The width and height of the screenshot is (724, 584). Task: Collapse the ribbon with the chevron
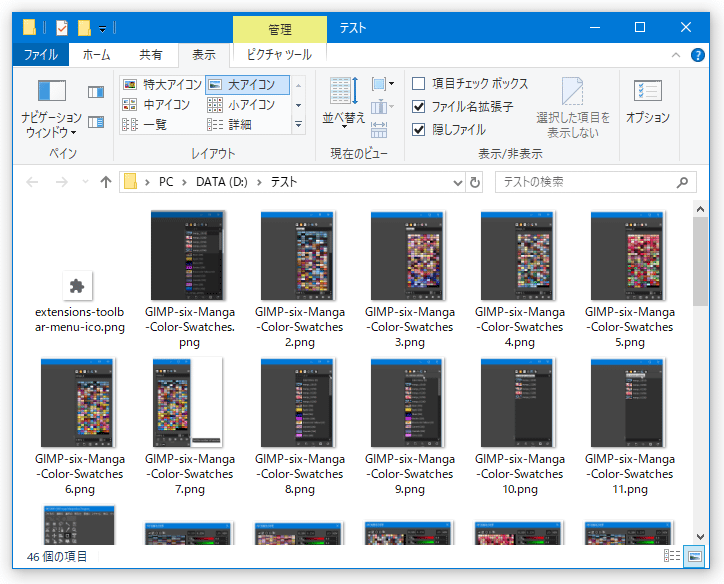click(x=676, y=55)
